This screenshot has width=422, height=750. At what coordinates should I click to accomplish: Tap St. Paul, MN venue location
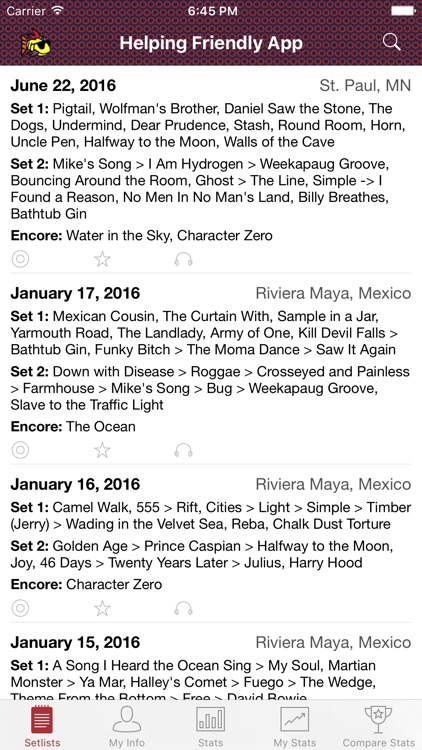(365, 86)
